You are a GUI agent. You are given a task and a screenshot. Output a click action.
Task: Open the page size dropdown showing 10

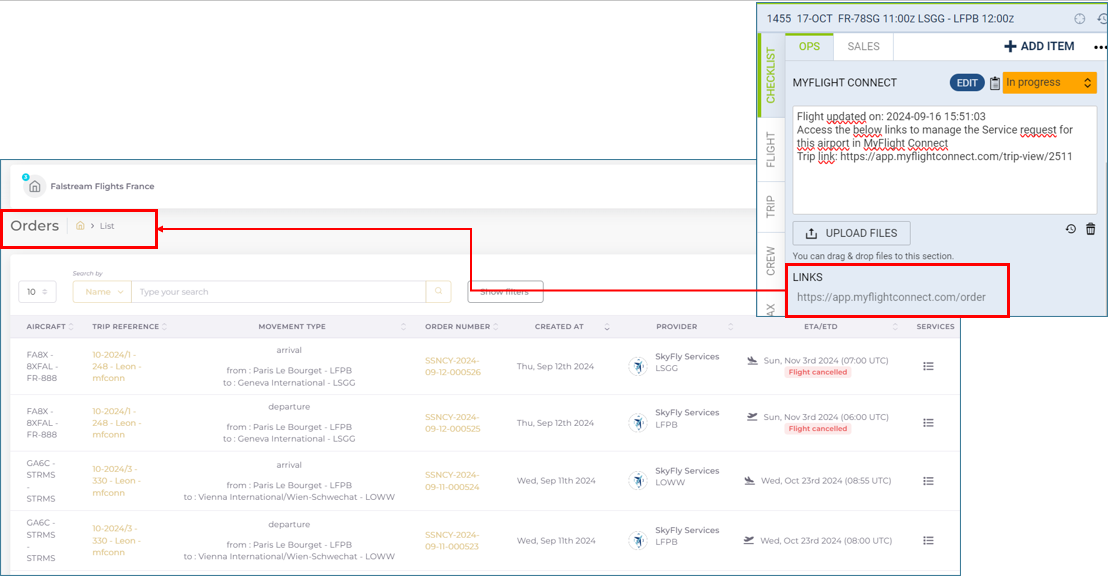tap(37, 292)
